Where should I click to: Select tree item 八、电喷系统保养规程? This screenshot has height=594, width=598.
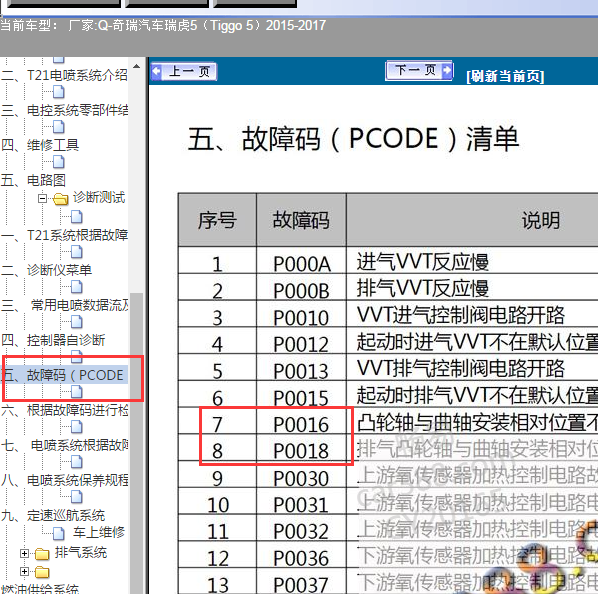coord(64,481)
